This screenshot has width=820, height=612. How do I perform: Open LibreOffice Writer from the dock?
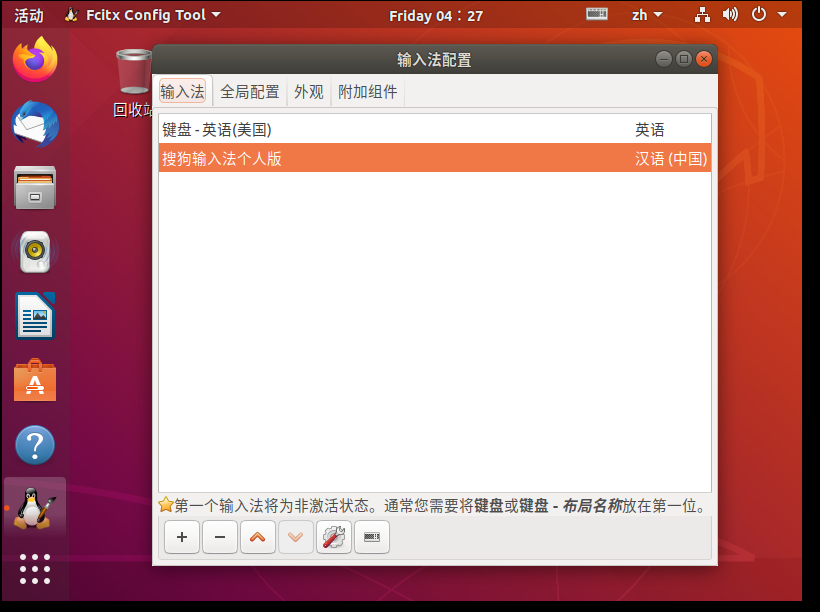point(35,316)
